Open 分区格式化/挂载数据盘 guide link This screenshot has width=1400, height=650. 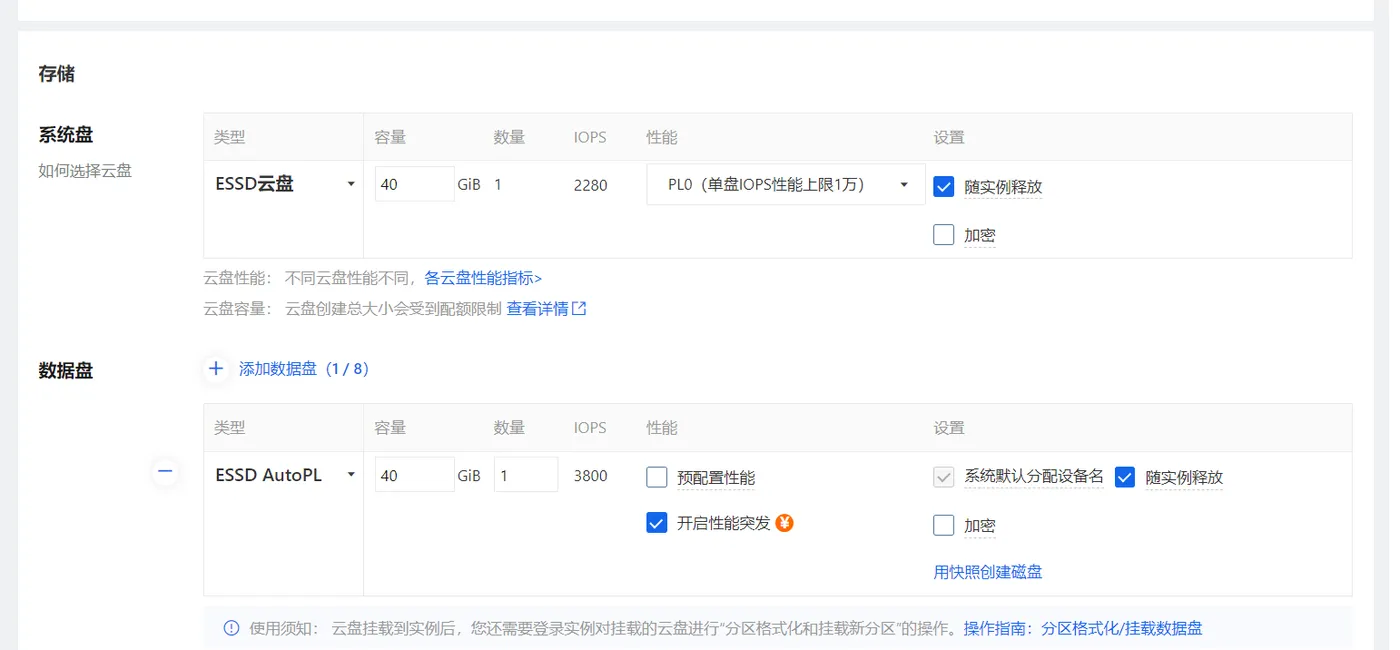pyautogui.click(x=1122, y=628)
